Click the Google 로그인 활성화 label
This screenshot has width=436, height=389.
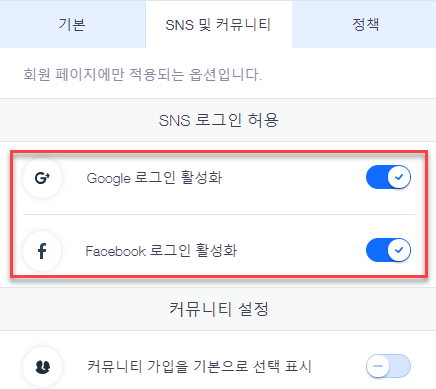(x=154, y=178)
